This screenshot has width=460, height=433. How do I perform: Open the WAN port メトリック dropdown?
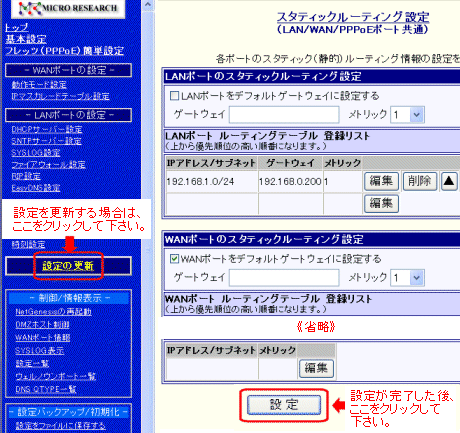tap(407, 278)
